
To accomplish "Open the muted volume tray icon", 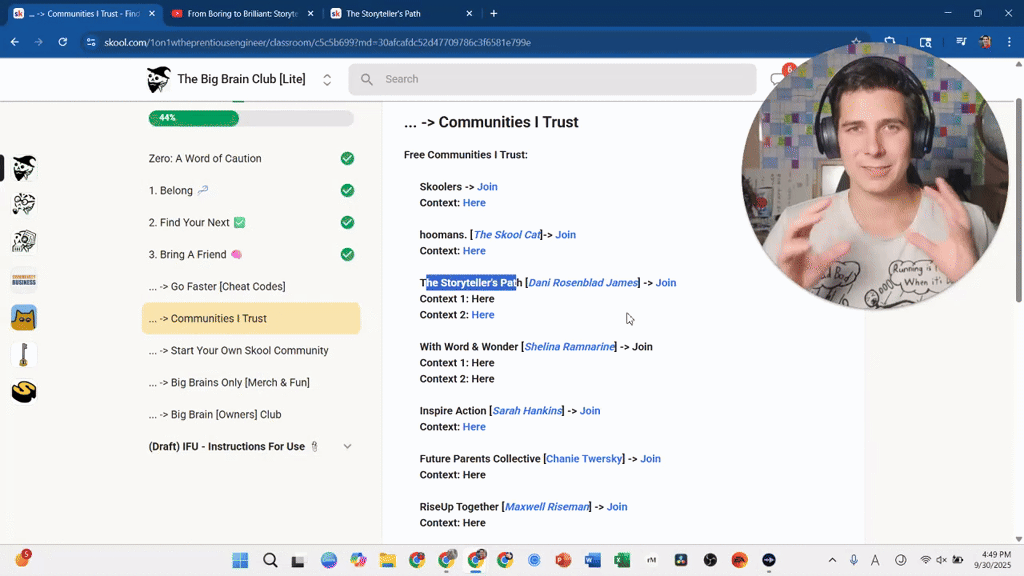I will tap(941, 560).
